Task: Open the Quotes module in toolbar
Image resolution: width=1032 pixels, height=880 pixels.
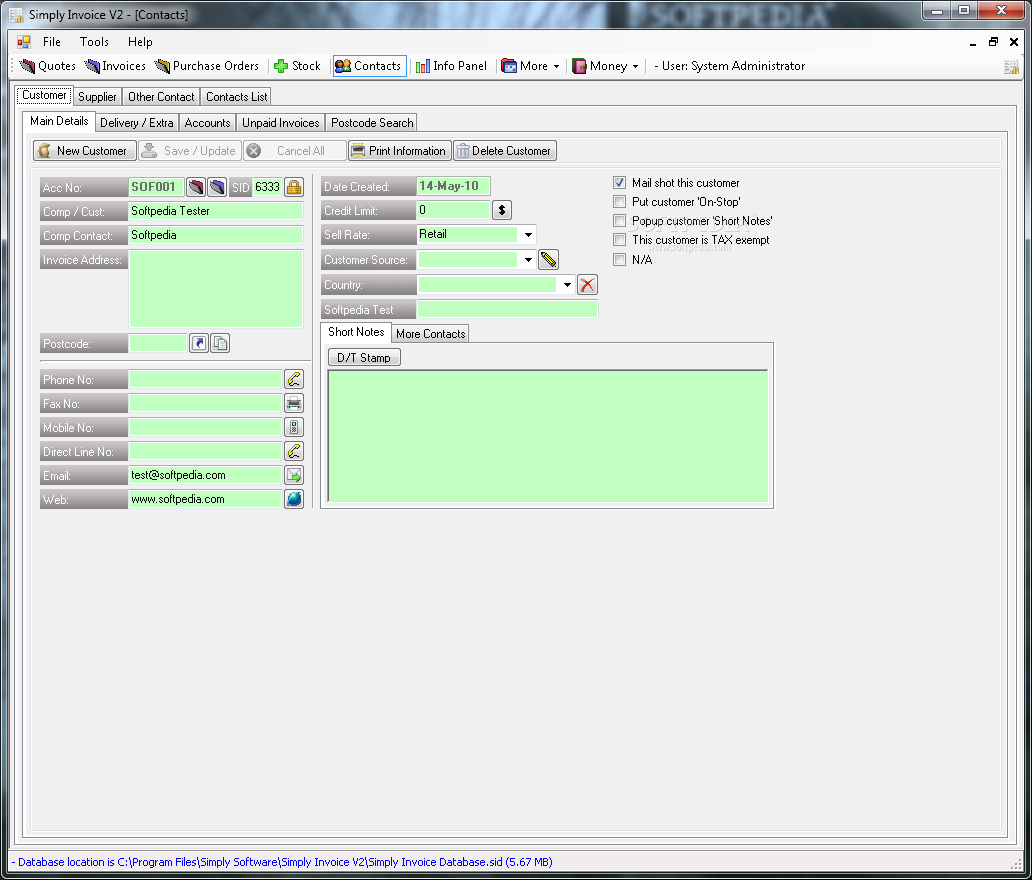Action: [47, 66]
